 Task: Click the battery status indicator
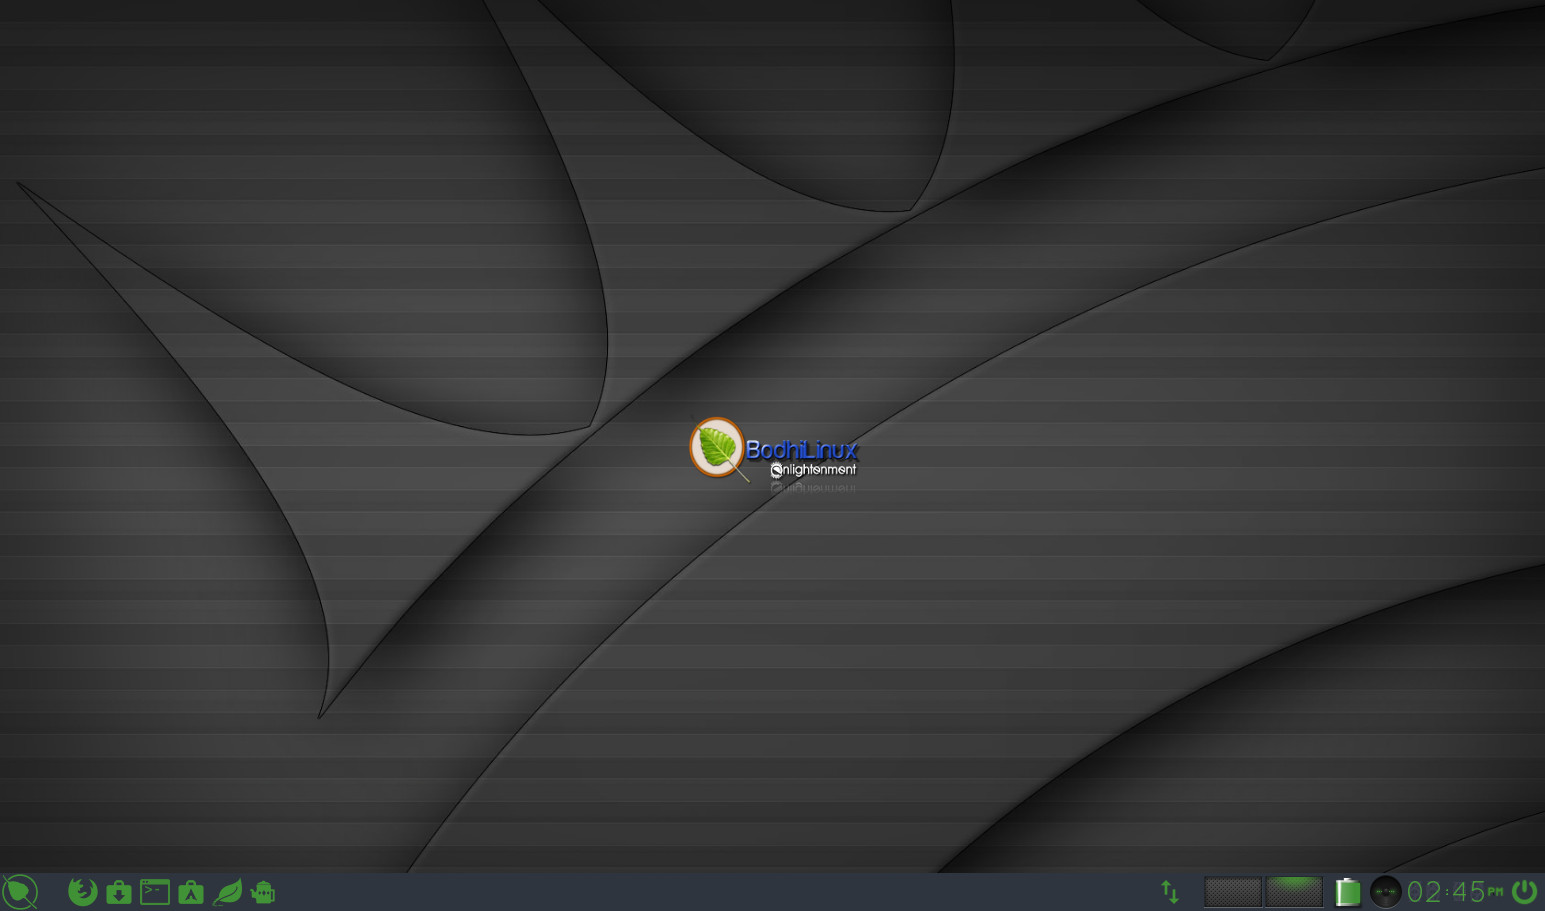pos(1348,891)
